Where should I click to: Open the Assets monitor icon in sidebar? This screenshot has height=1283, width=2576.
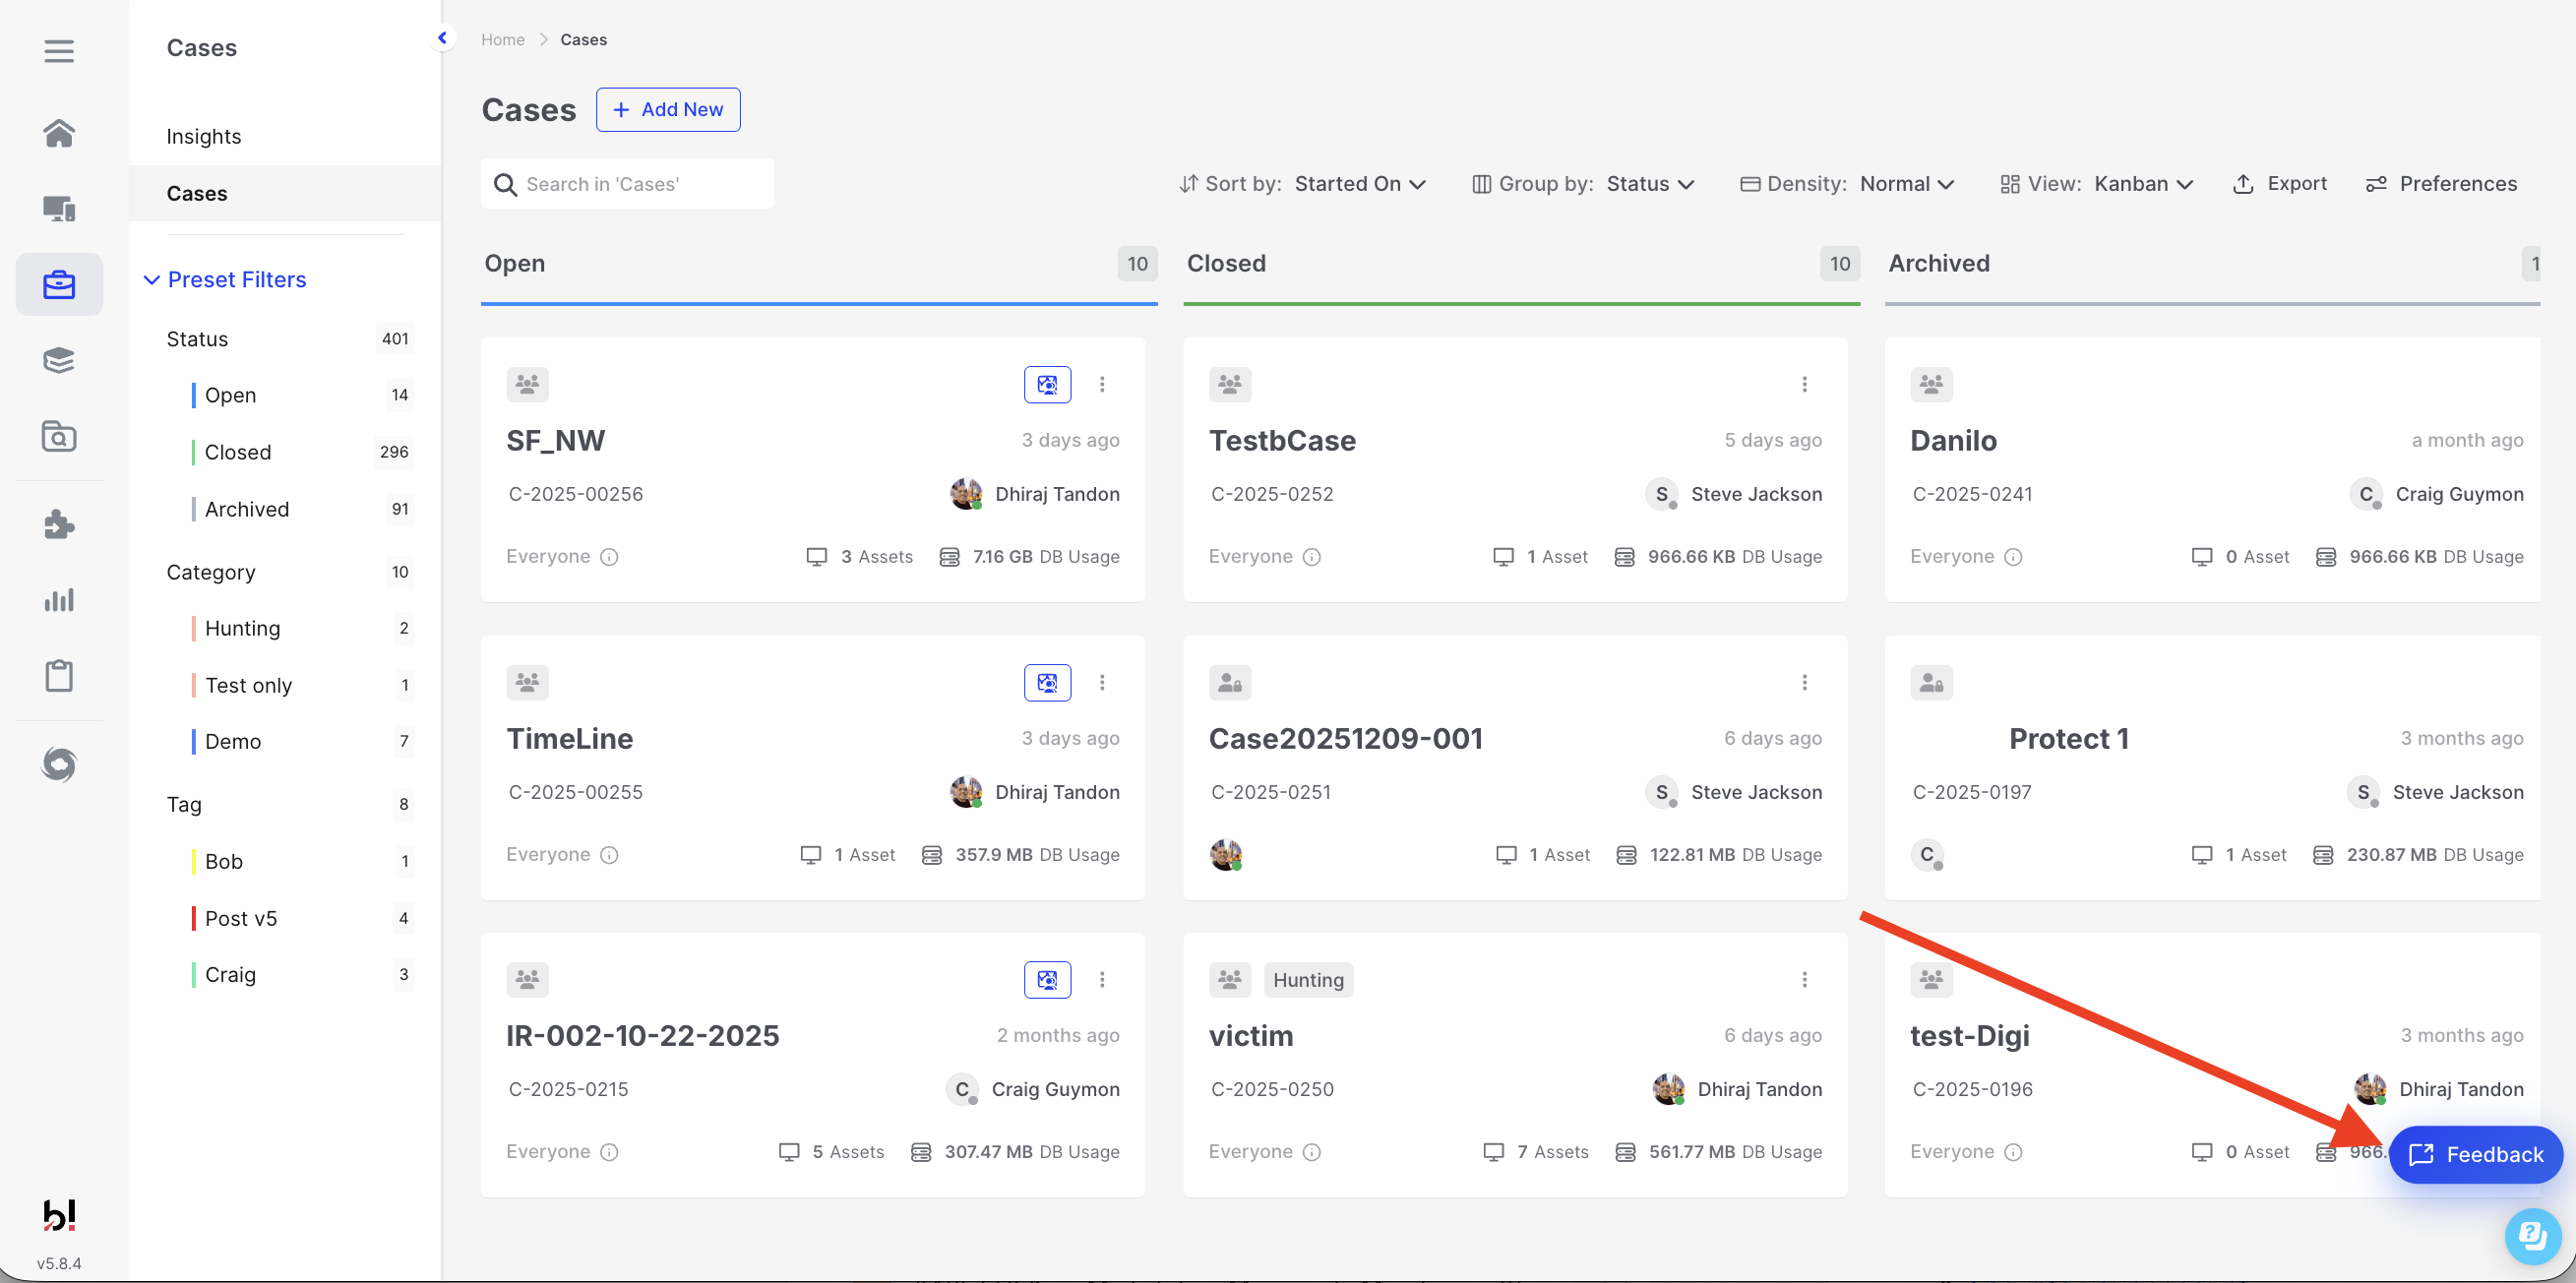coord(59,208)
